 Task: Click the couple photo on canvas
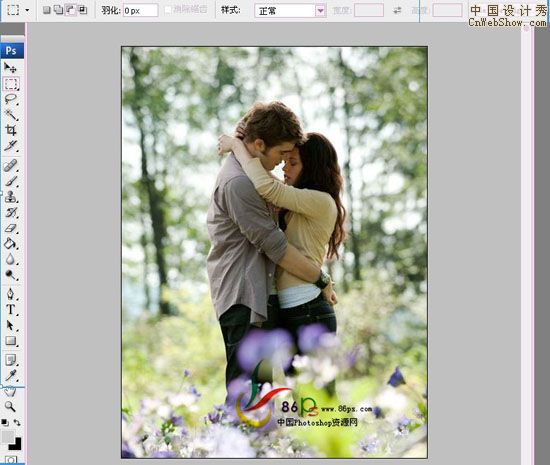click(x=274, y=252)
